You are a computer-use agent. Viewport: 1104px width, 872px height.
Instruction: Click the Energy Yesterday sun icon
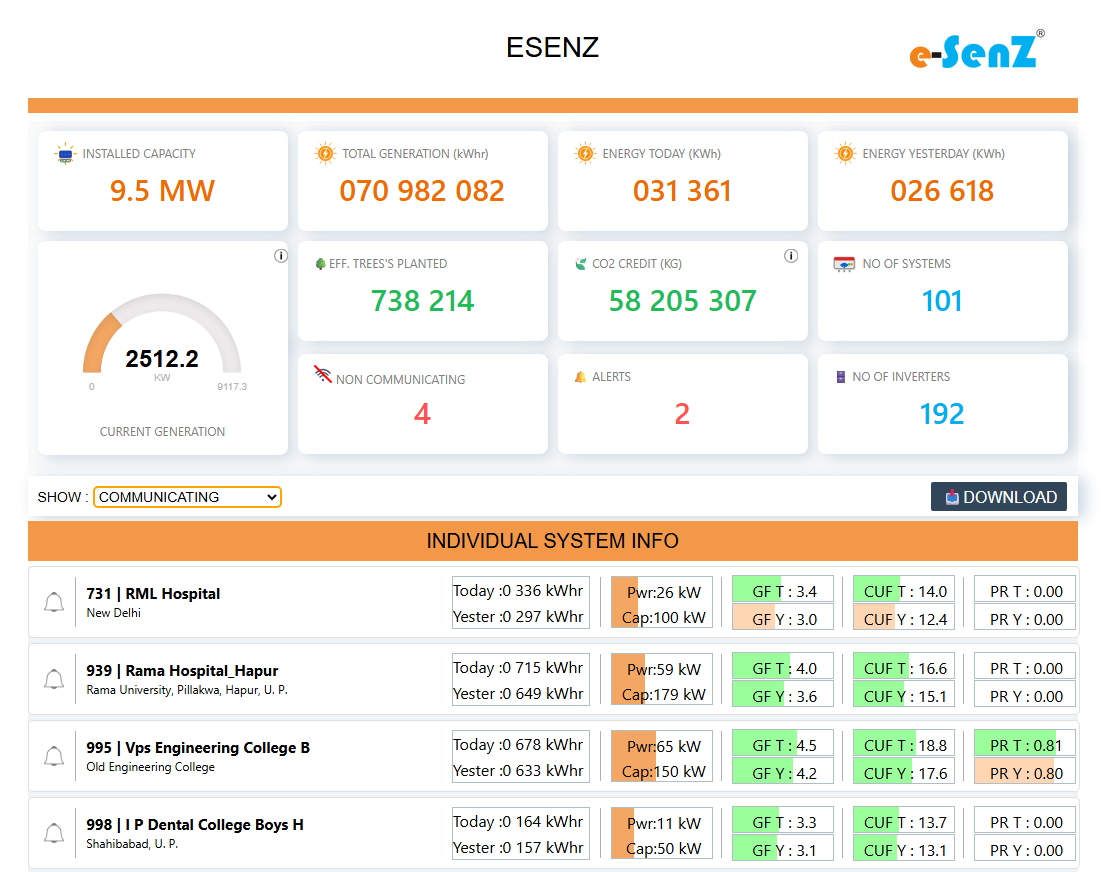click(x=845, y=154)
